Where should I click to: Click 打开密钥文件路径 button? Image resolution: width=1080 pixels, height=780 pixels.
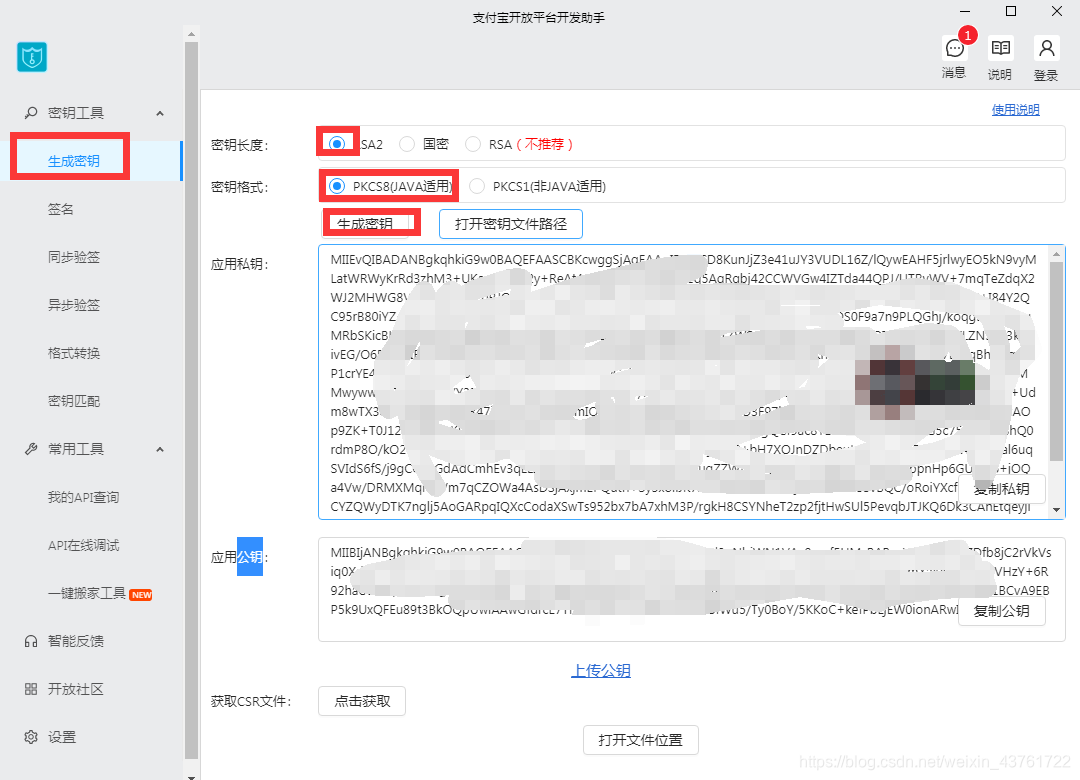pos(511,224)
